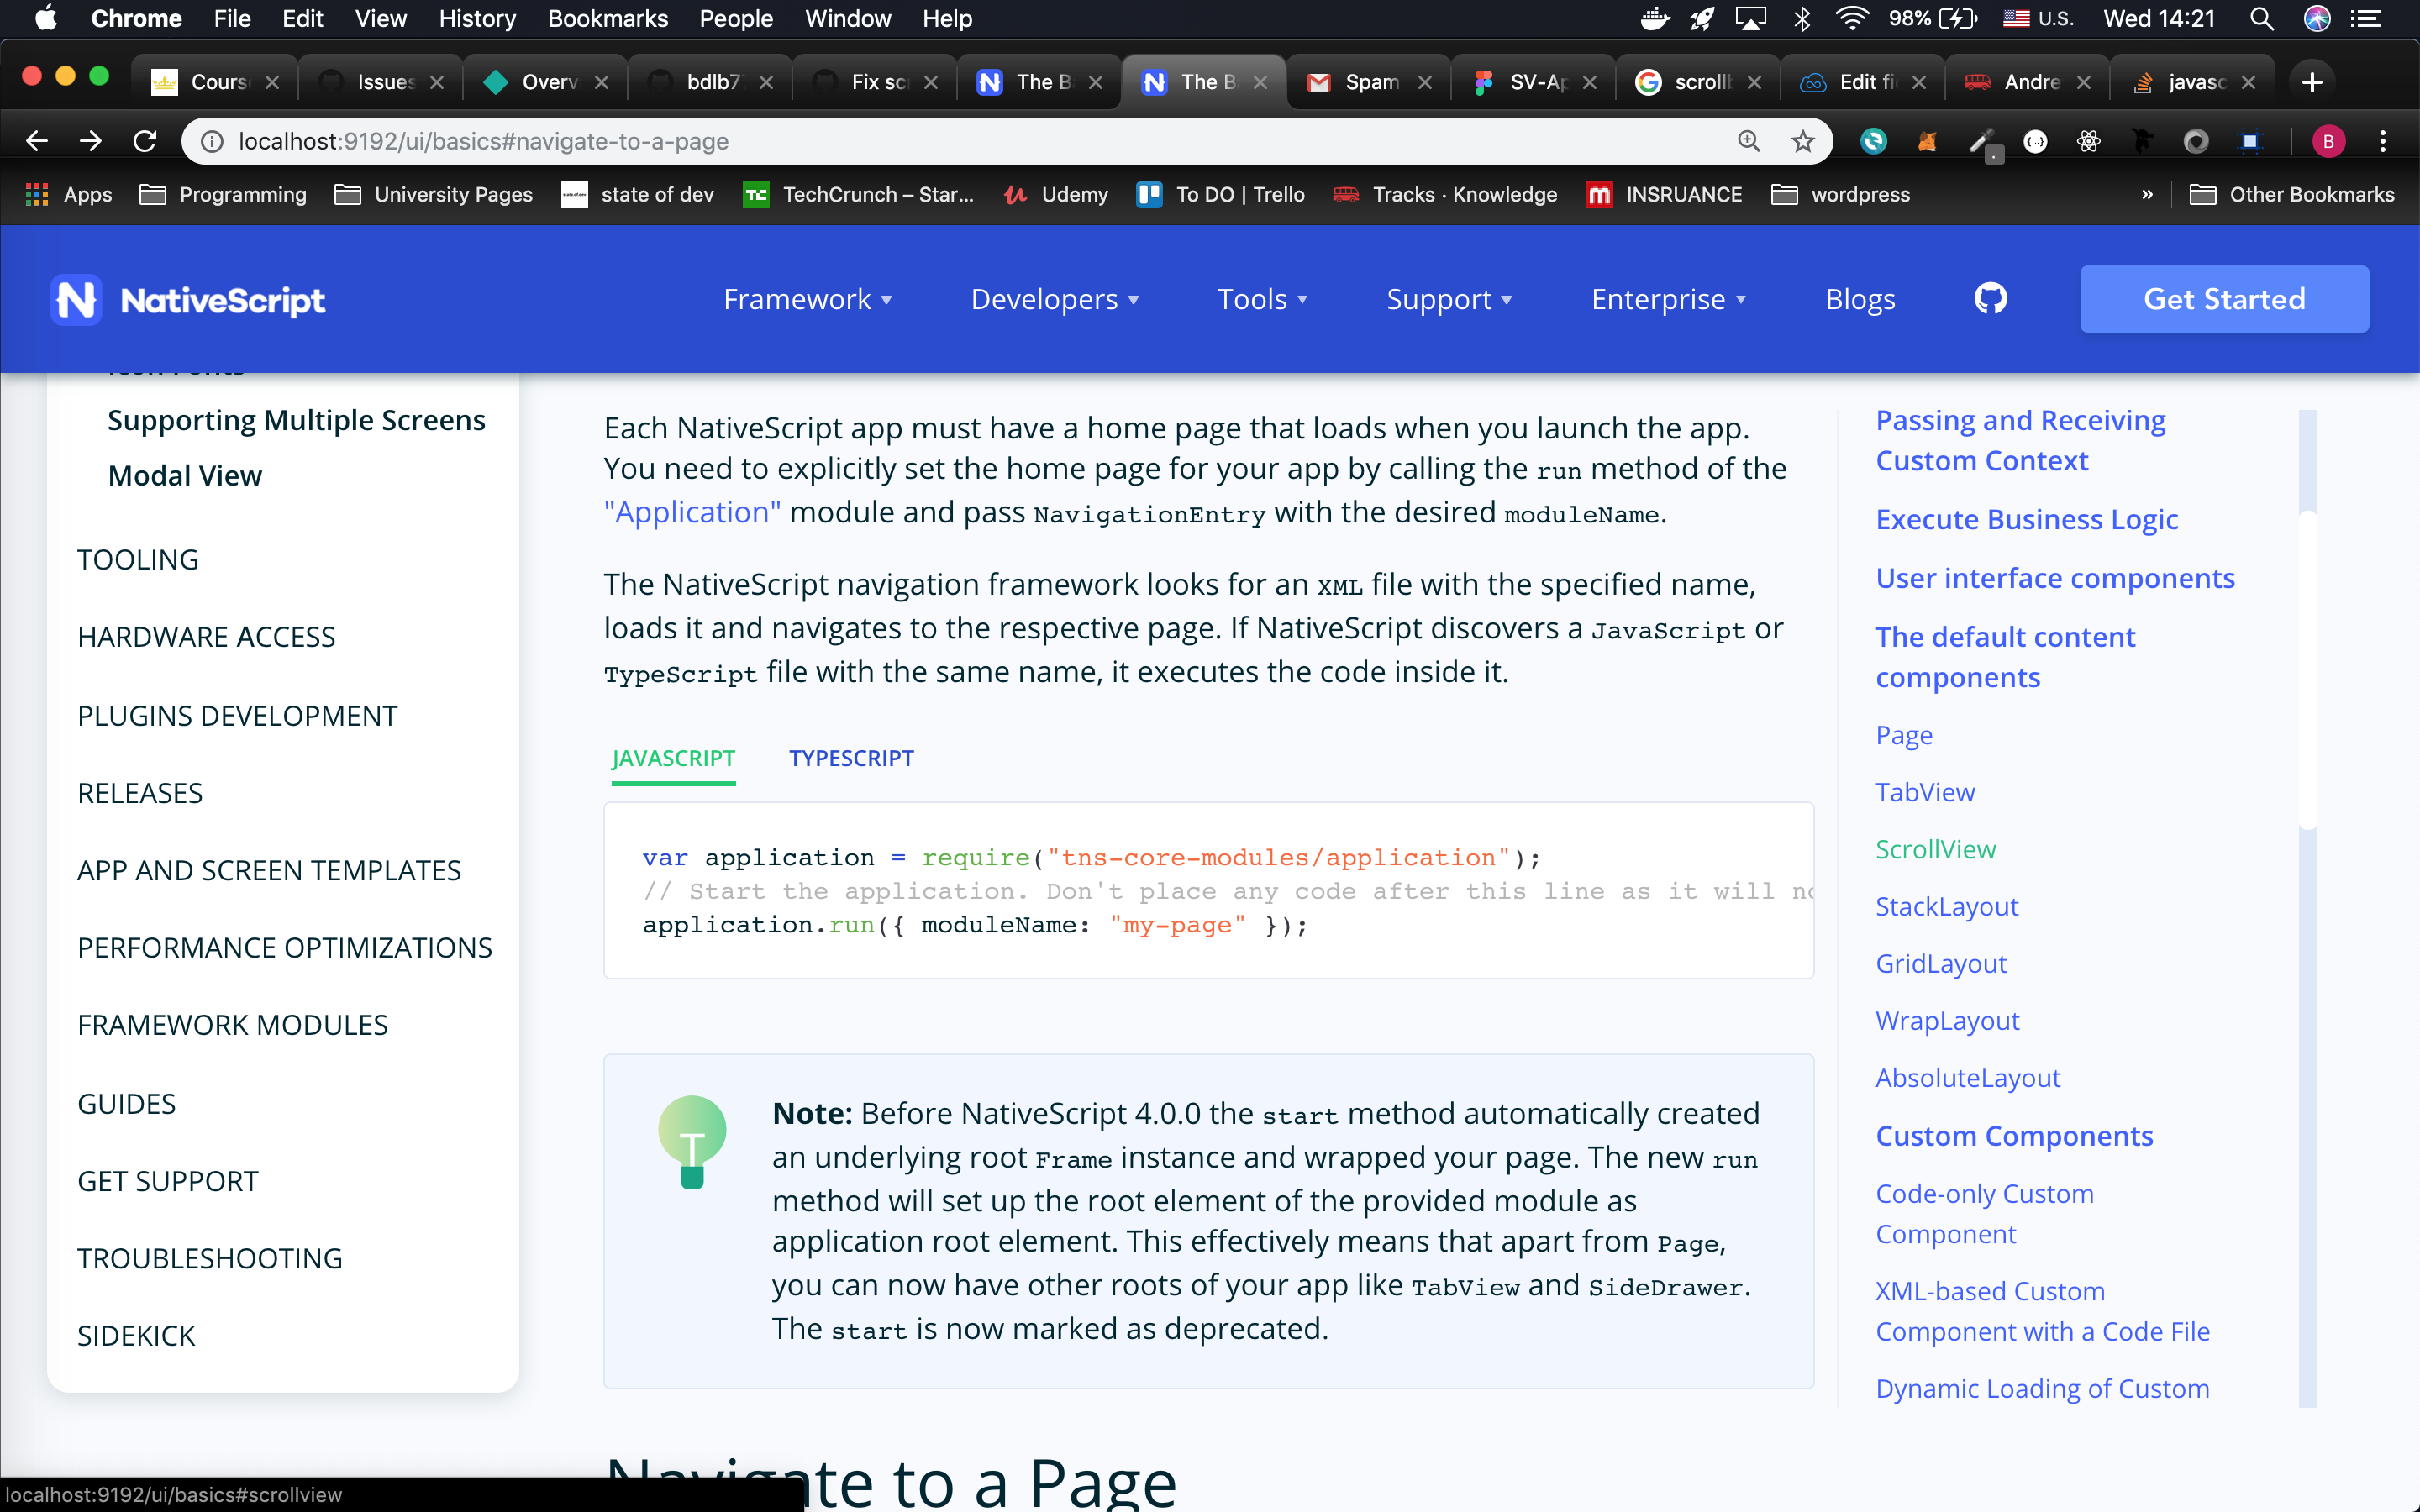Viewport: 2420px width, 1512px height.
Task: Open macOS Spotlight search icon
Action: click(2262, 19)
